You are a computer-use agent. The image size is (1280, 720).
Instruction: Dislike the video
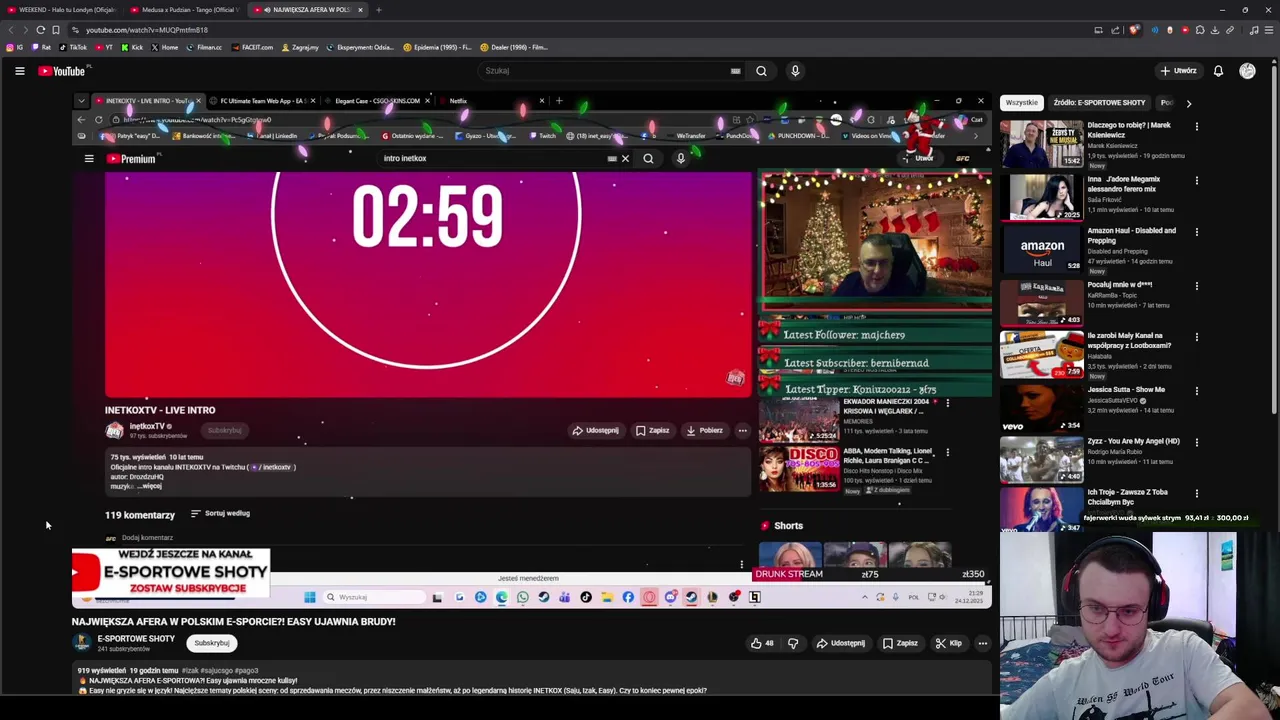pyautogui.click(x=793, y=643)
